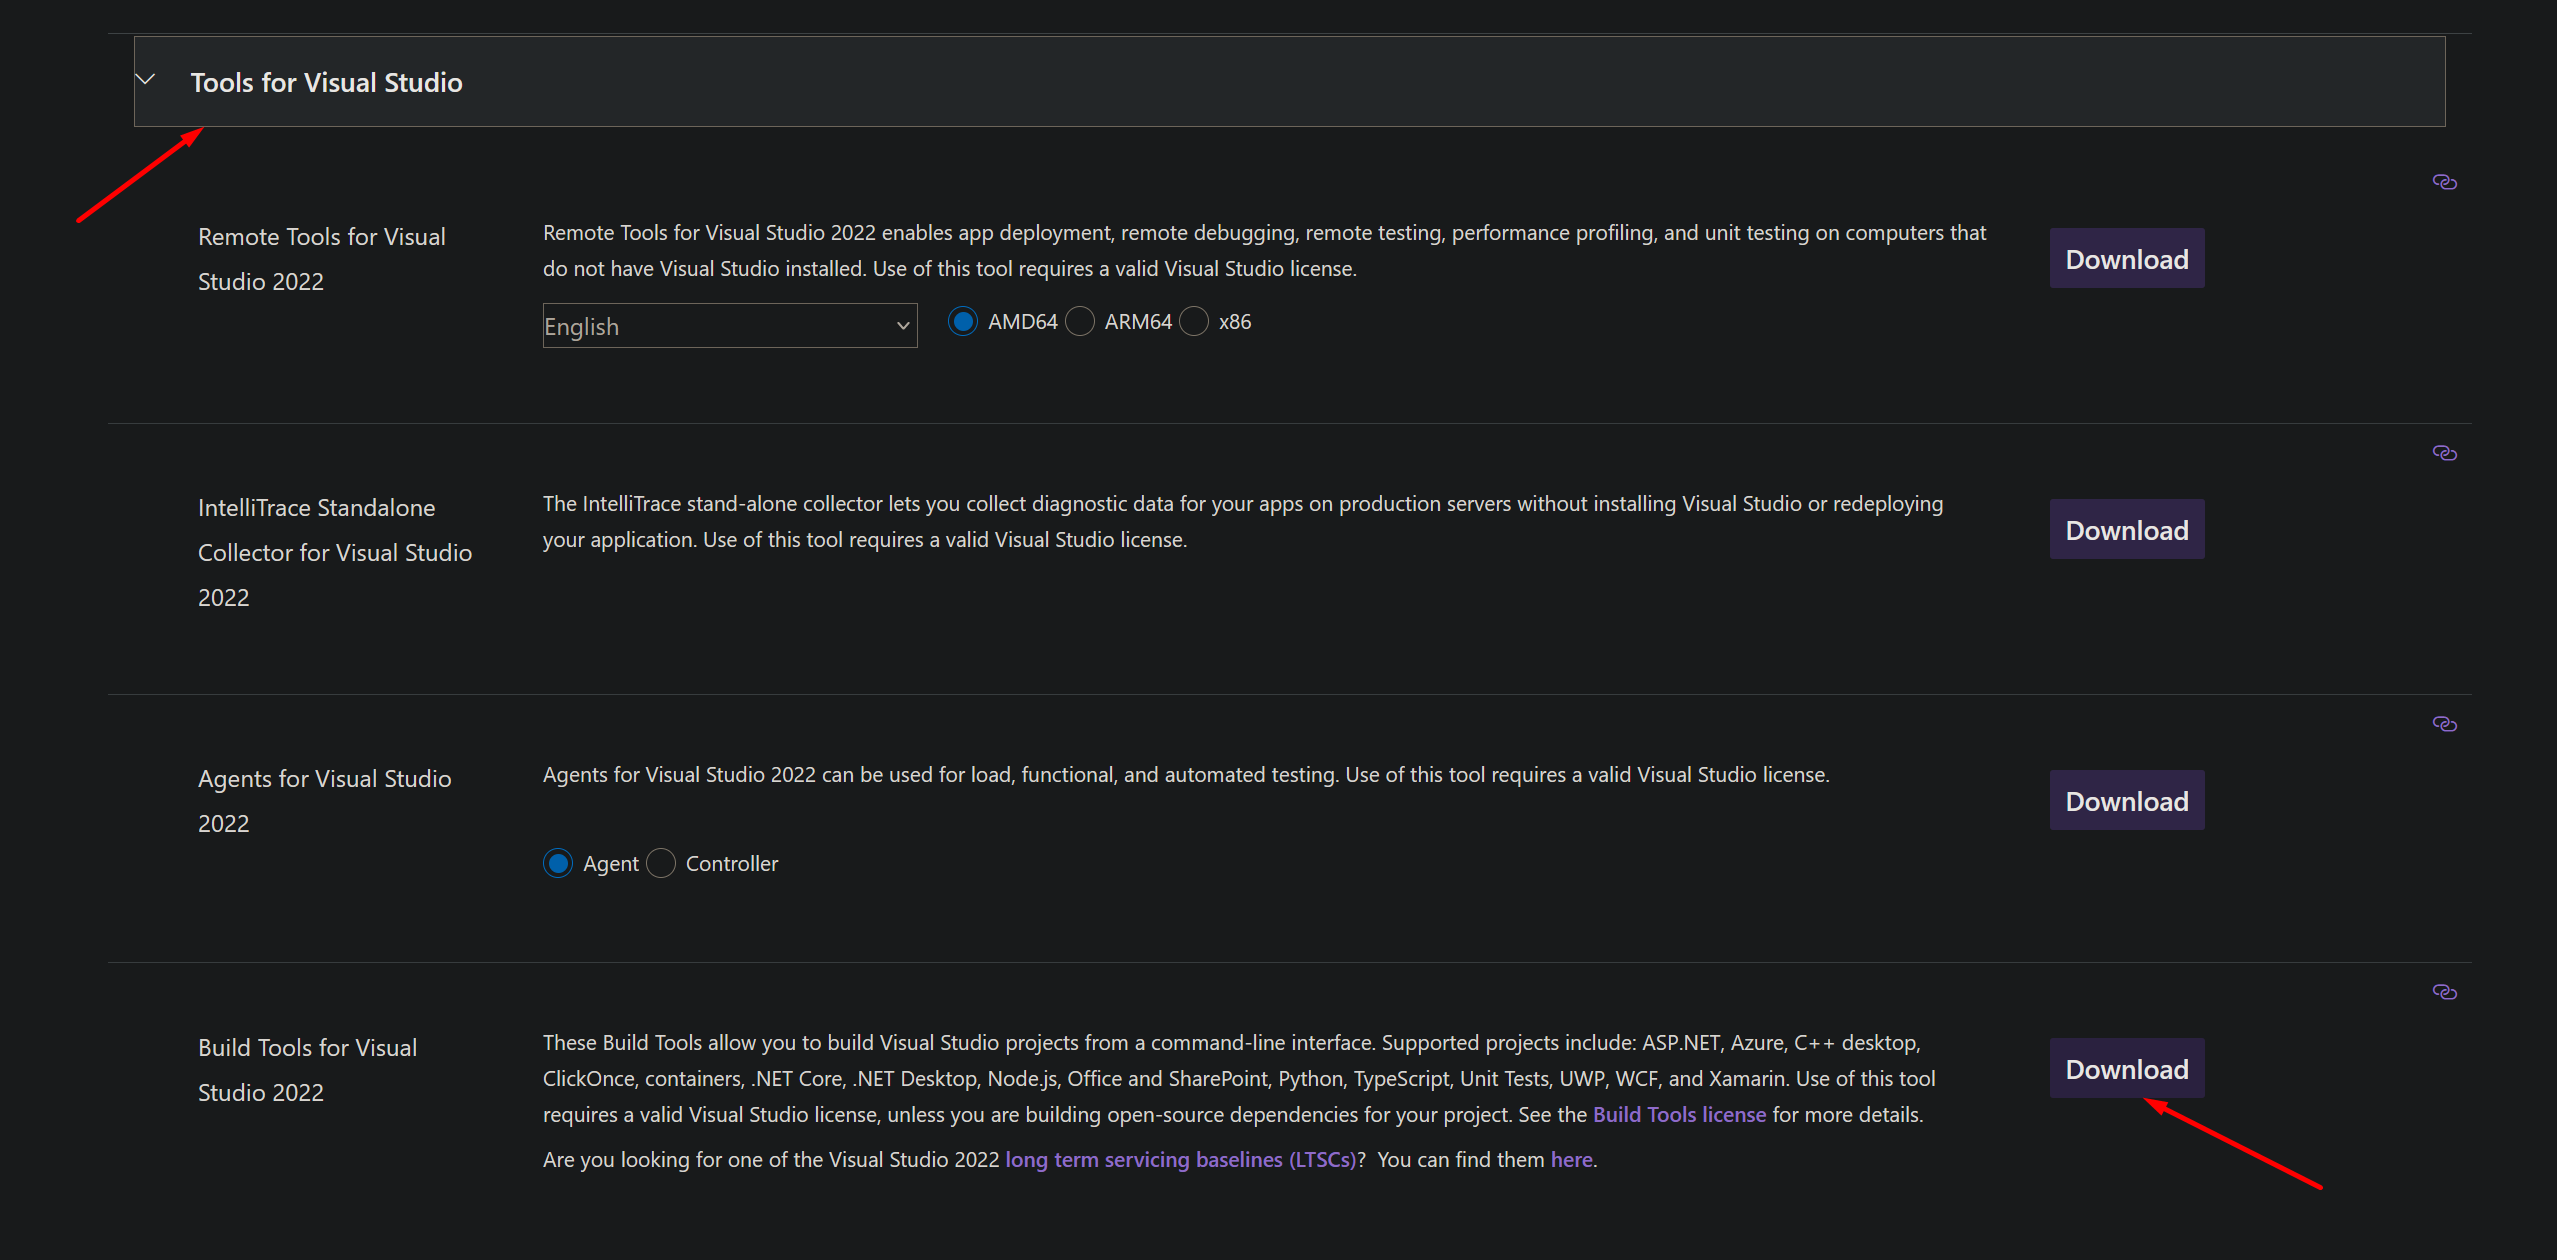Download Build Tools for Visual Studio 2022
The height and width of the screenshot is (1260, 2557).
[x=2126, y=1069]
